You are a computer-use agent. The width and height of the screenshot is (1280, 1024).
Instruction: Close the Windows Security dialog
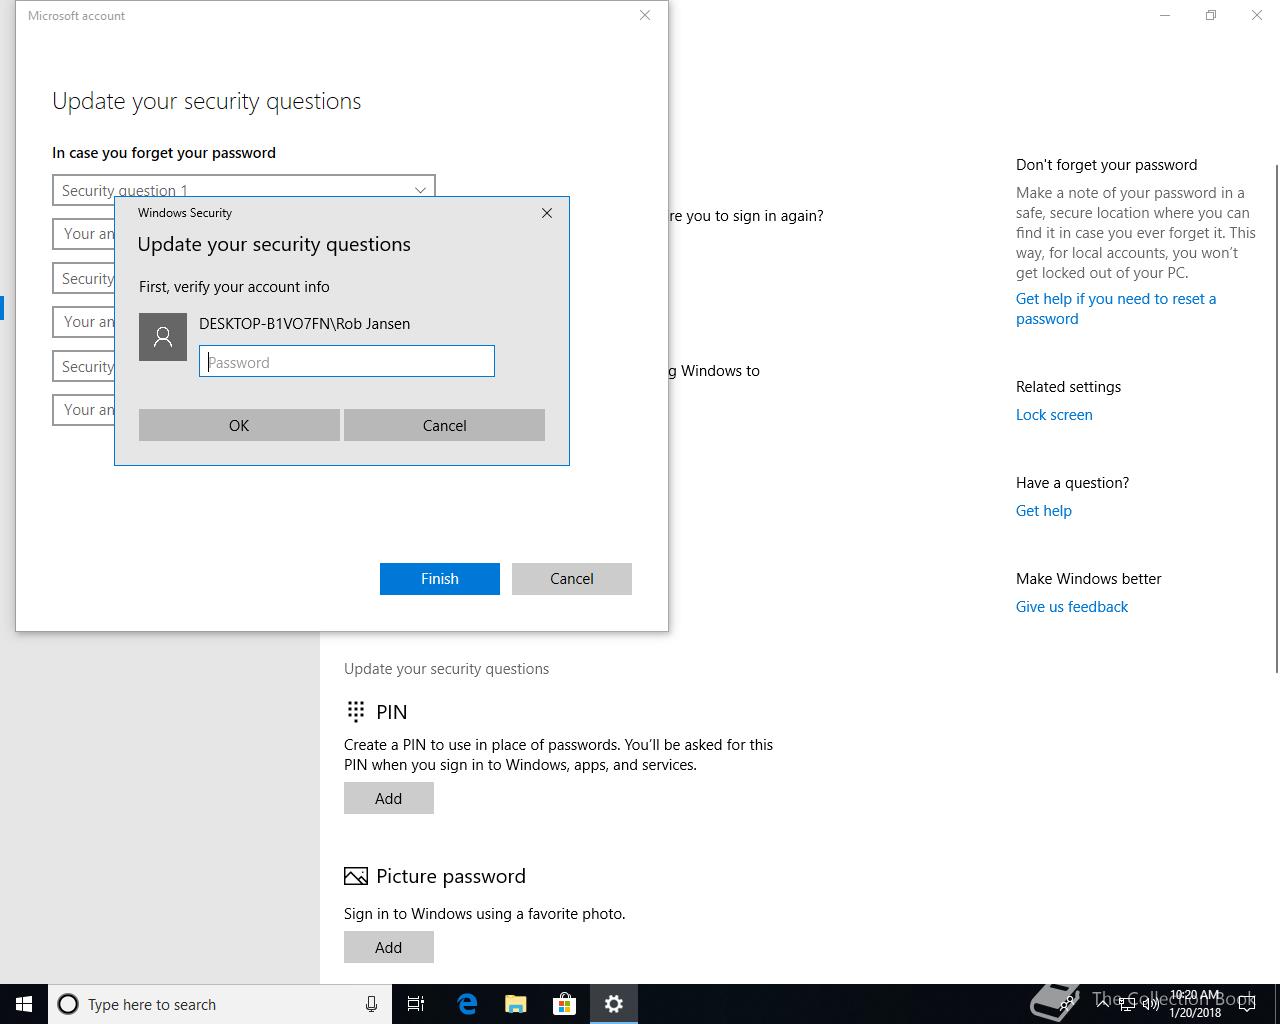[x=547, y=213]
